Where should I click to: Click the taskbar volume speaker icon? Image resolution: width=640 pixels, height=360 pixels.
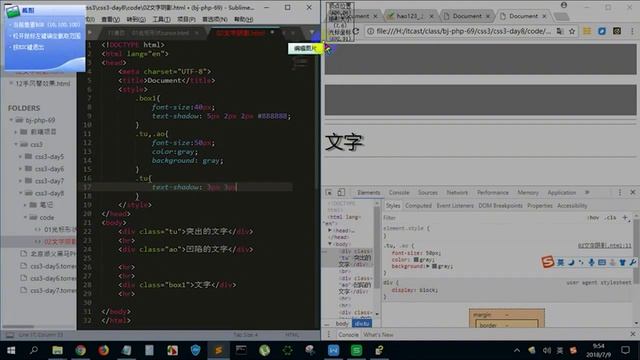coord(547,350)
